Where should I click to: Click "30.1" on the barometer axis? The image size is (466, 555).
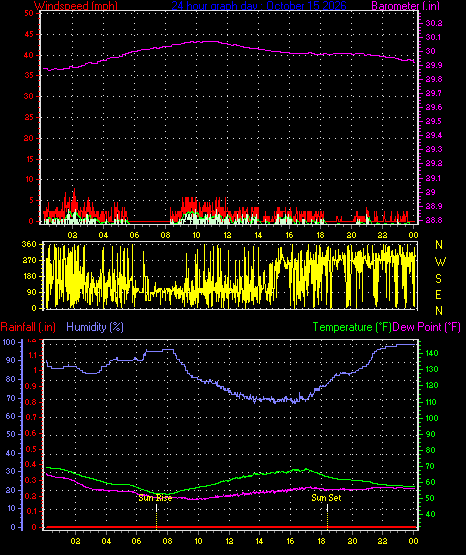coord(433,38)
